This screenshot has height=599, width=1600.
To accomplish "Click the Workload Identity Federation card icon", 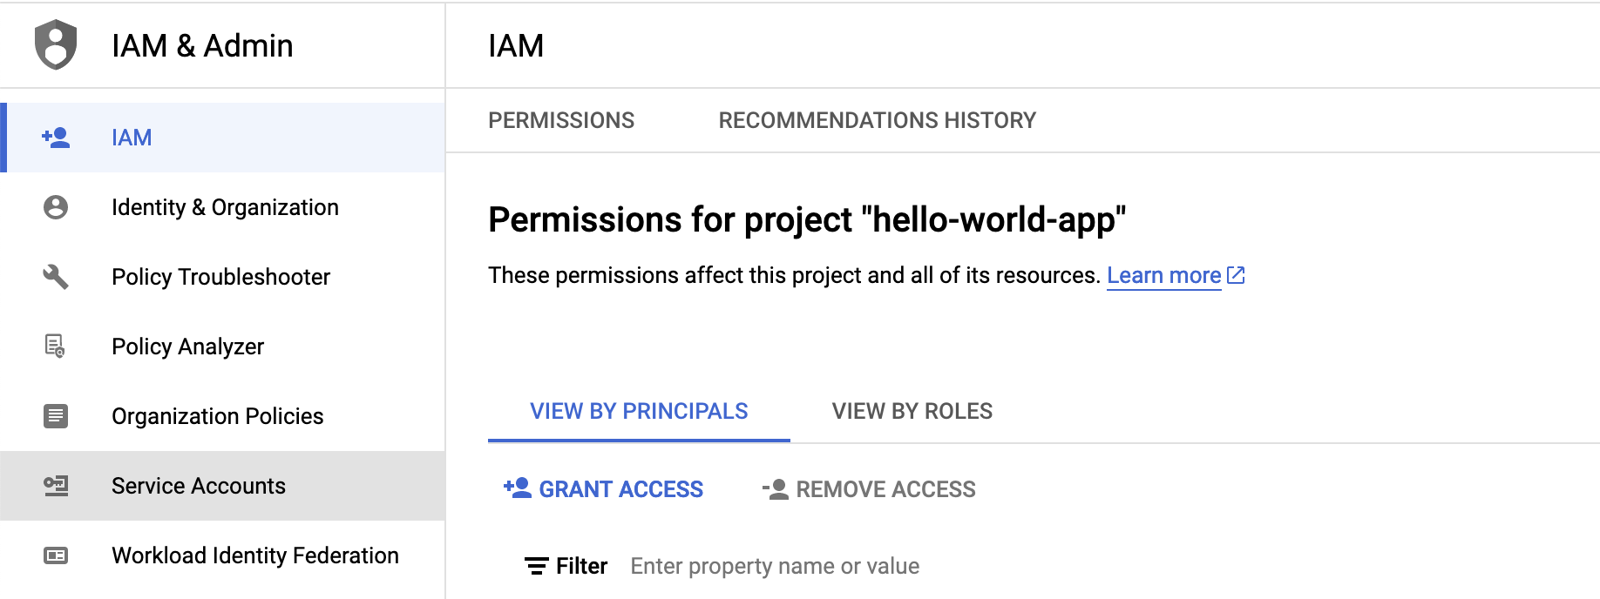I will [x=56, y=555].
